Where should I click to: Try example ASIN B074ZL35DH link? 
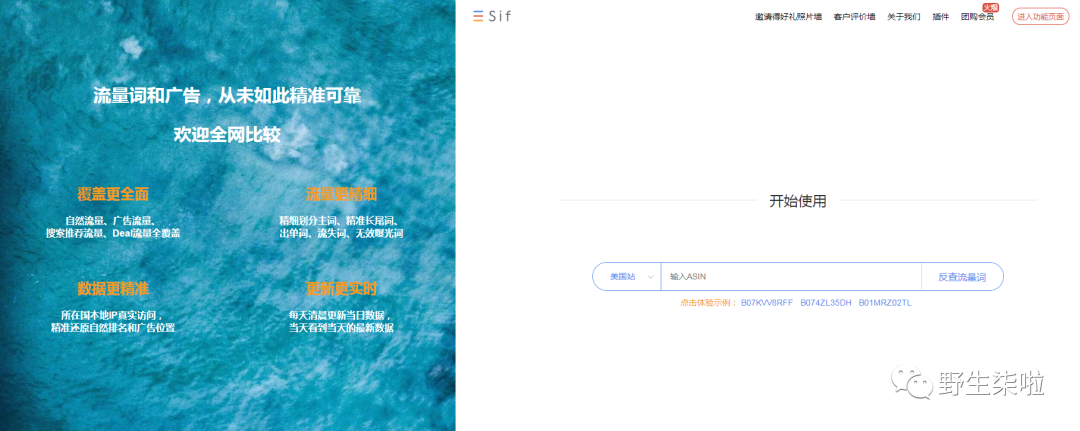(x=826, y=303)
